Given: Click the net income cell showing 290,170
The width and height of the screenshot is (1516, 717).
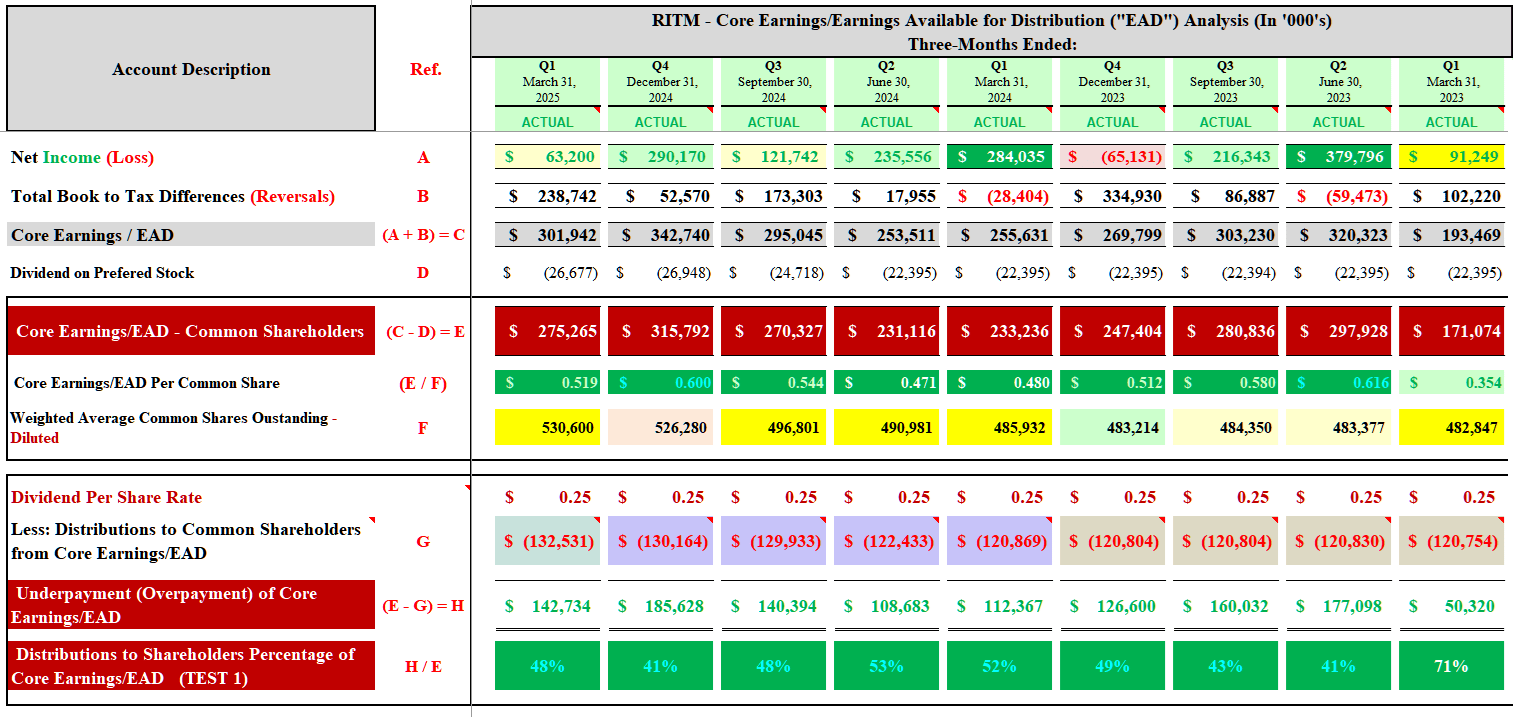Looking at the screenshot, I should (x=661, y=157).
